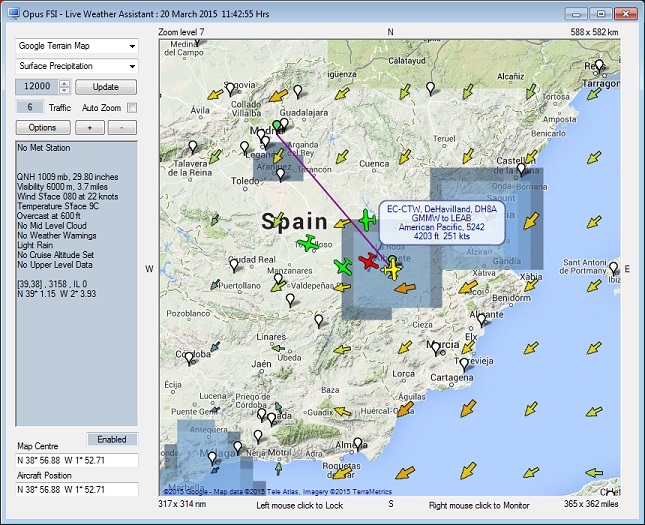Image resolution: width=645 pixels, height=525 pixels.
Task: Zoom out with the minus button
Action: [x=122, y=128]
